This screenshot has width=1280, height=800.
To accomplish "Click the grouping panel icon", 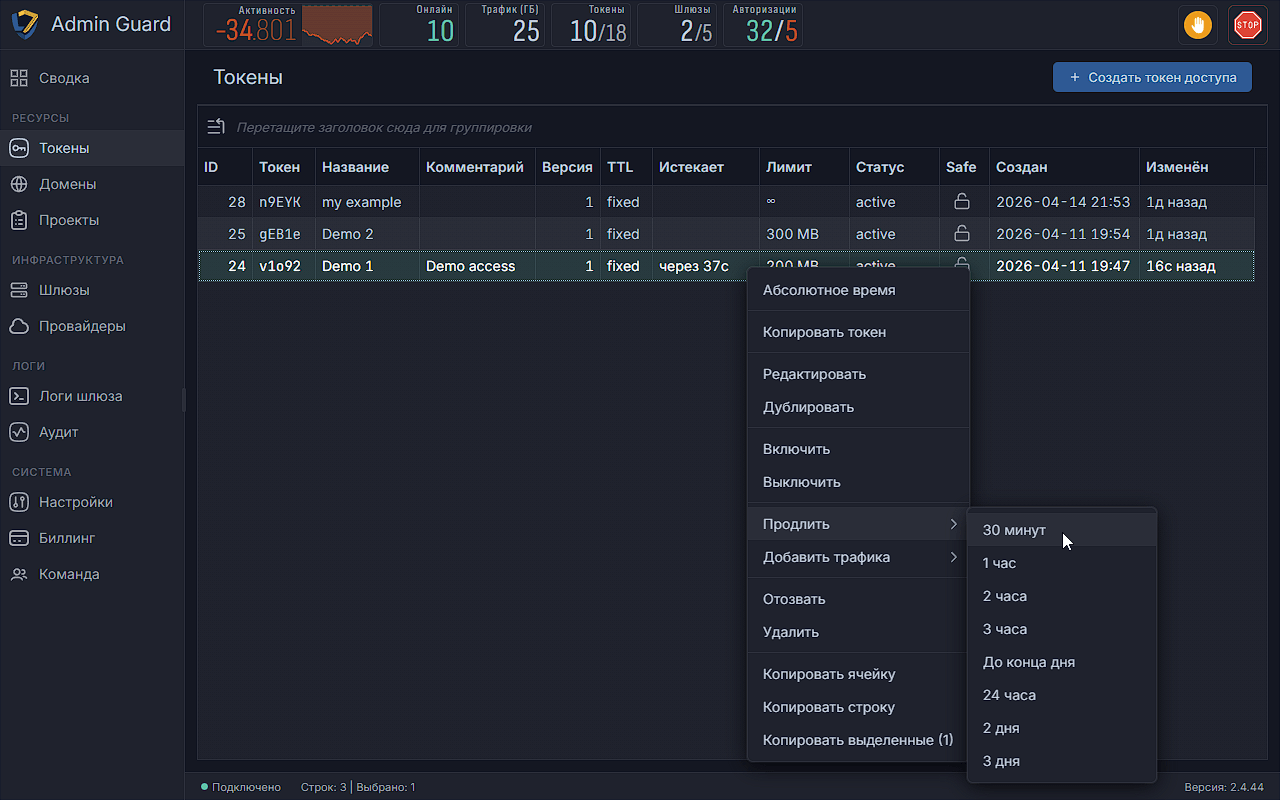I will click(216, 127).
